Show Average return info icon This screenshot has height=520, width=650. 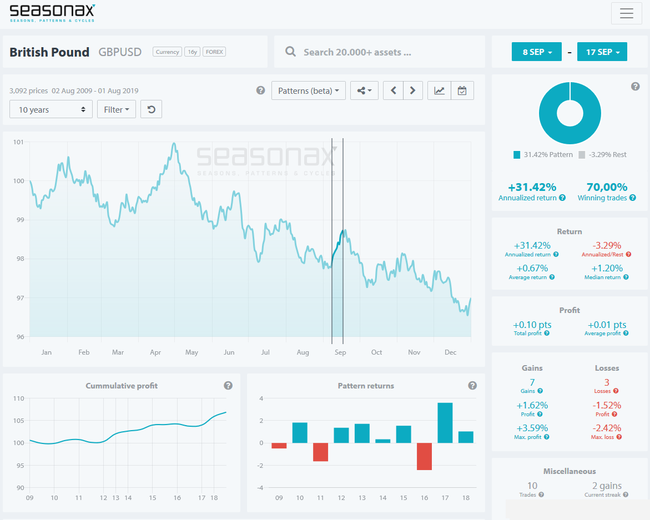[552, 277]
